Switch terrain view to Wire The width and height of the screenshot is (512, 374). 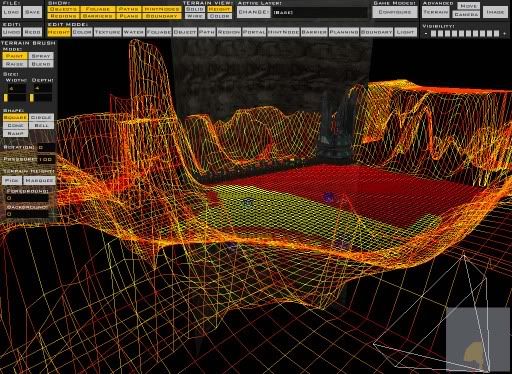(x=195, y=16)
